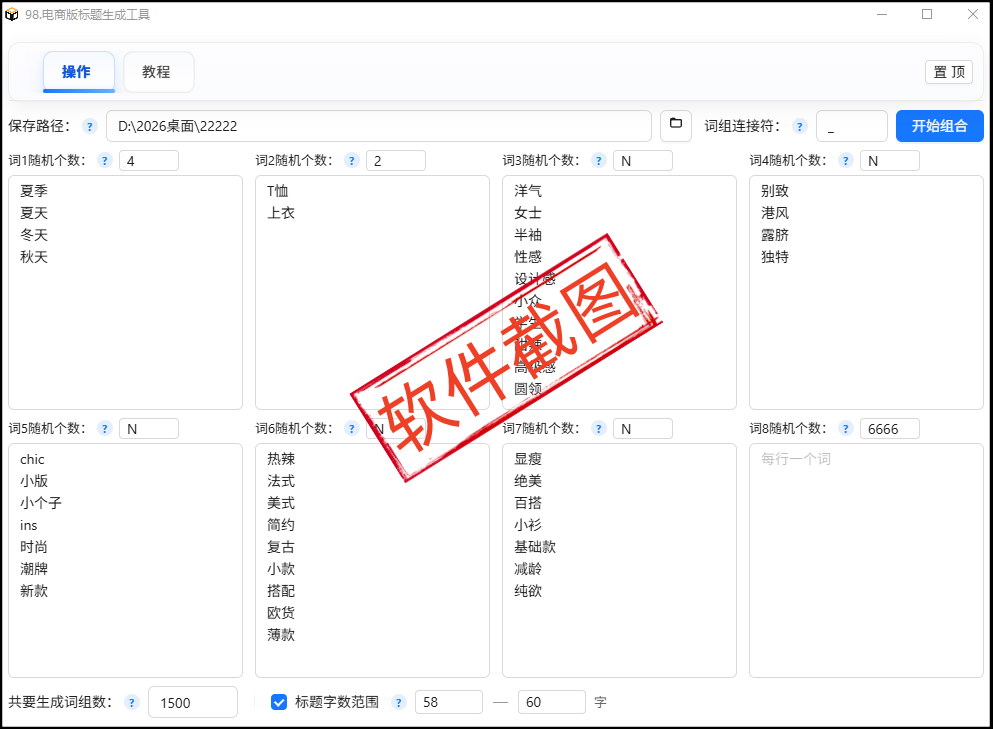Click the empty 词8 word list area
Screen dimensions: 993x729
865,560
